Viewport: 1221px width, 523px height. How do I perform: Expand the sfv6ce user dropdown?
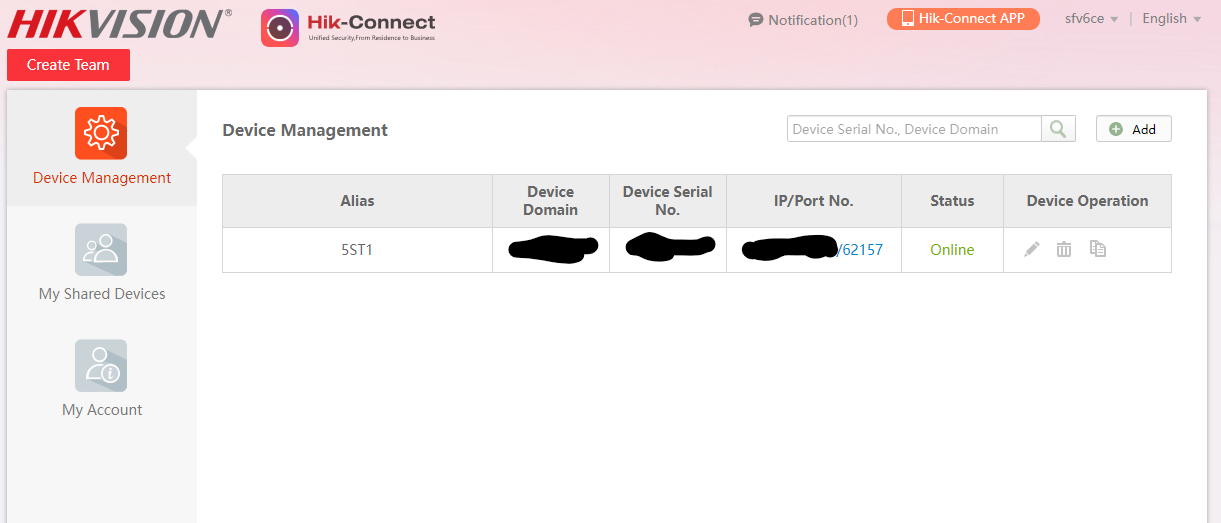[x=1091, y=19]
